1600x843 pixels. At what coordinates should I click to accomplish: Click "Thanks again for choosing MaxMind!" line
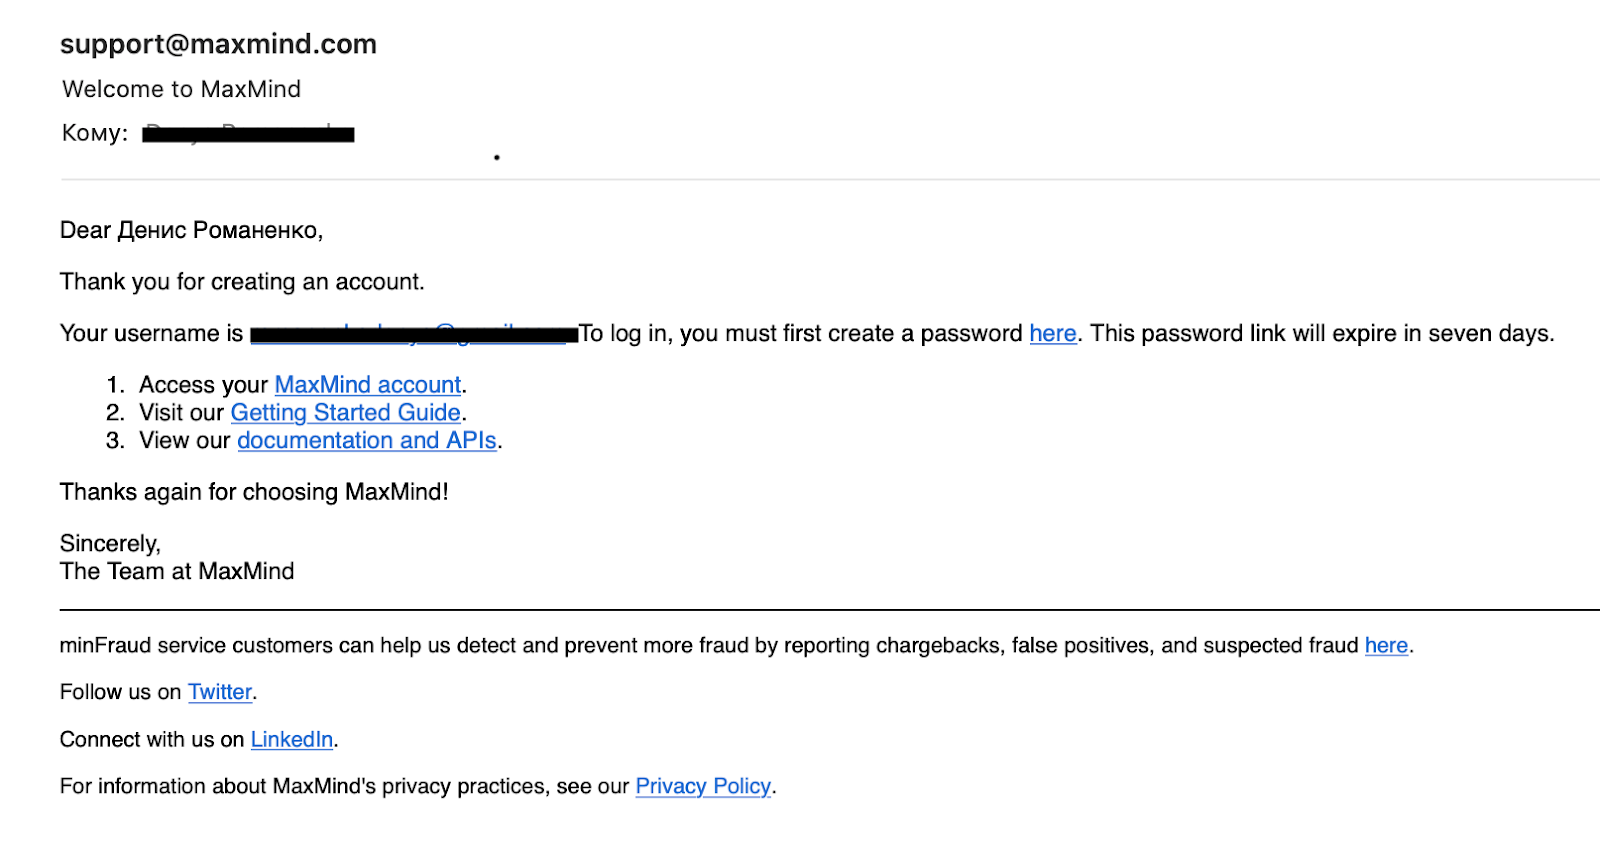(254, 492)
